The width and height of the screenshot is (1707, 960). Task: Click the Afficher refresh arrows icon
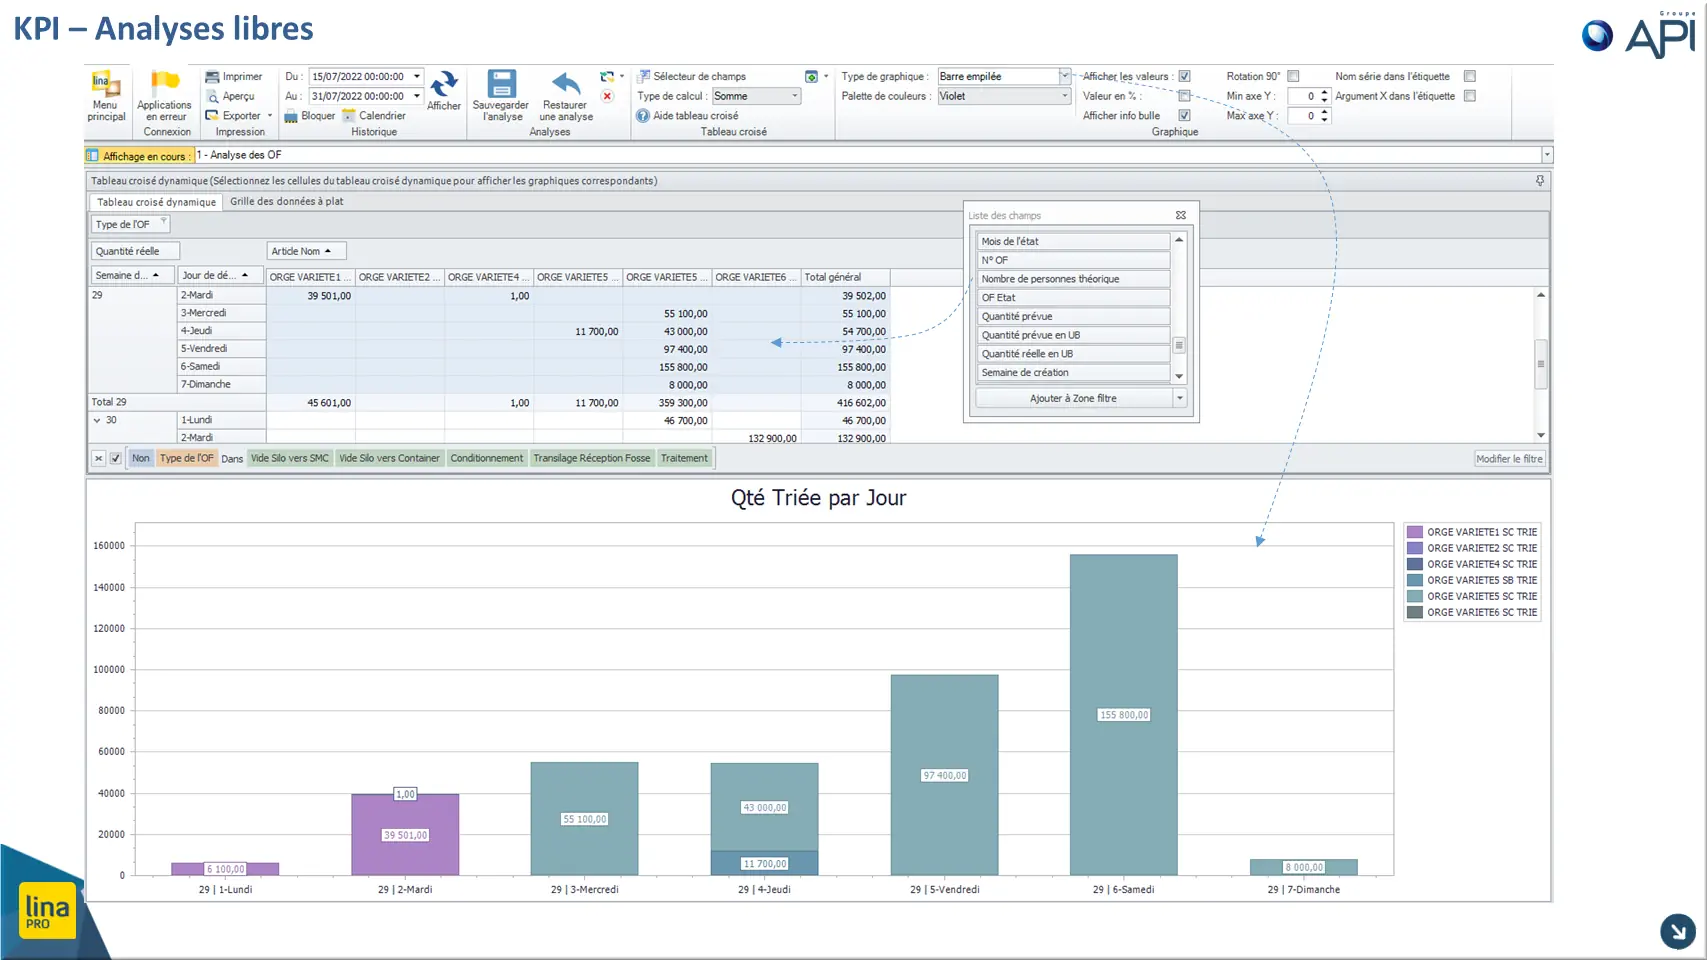tap(444, 84)
